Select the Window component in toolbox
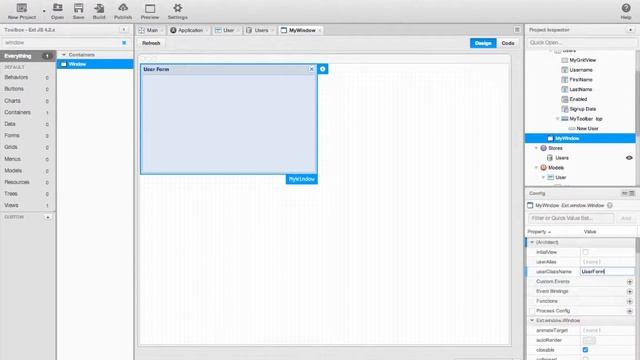Image resolution: width=640 pixels, height=360 pixels. [95, 64]
